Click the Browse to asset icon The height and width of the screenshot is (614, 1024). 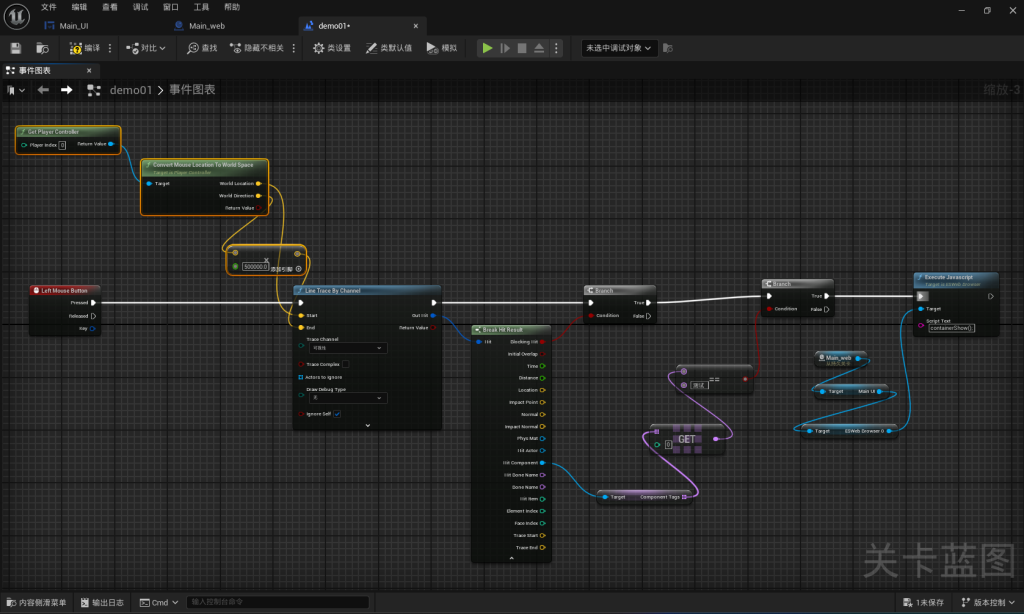tap(42, 48)
